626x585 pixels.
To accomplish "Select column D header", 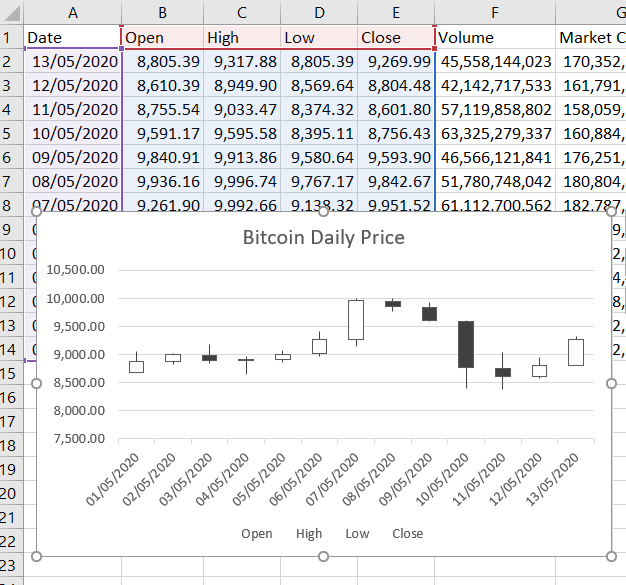I will (319, 13).
